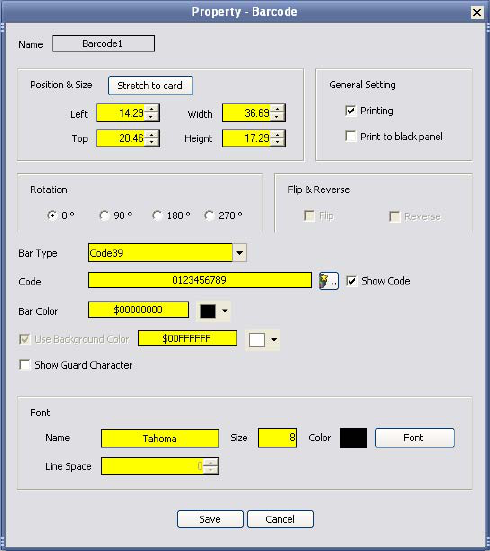
Task: Click the Stretch to card button
Action: (150, 85)
